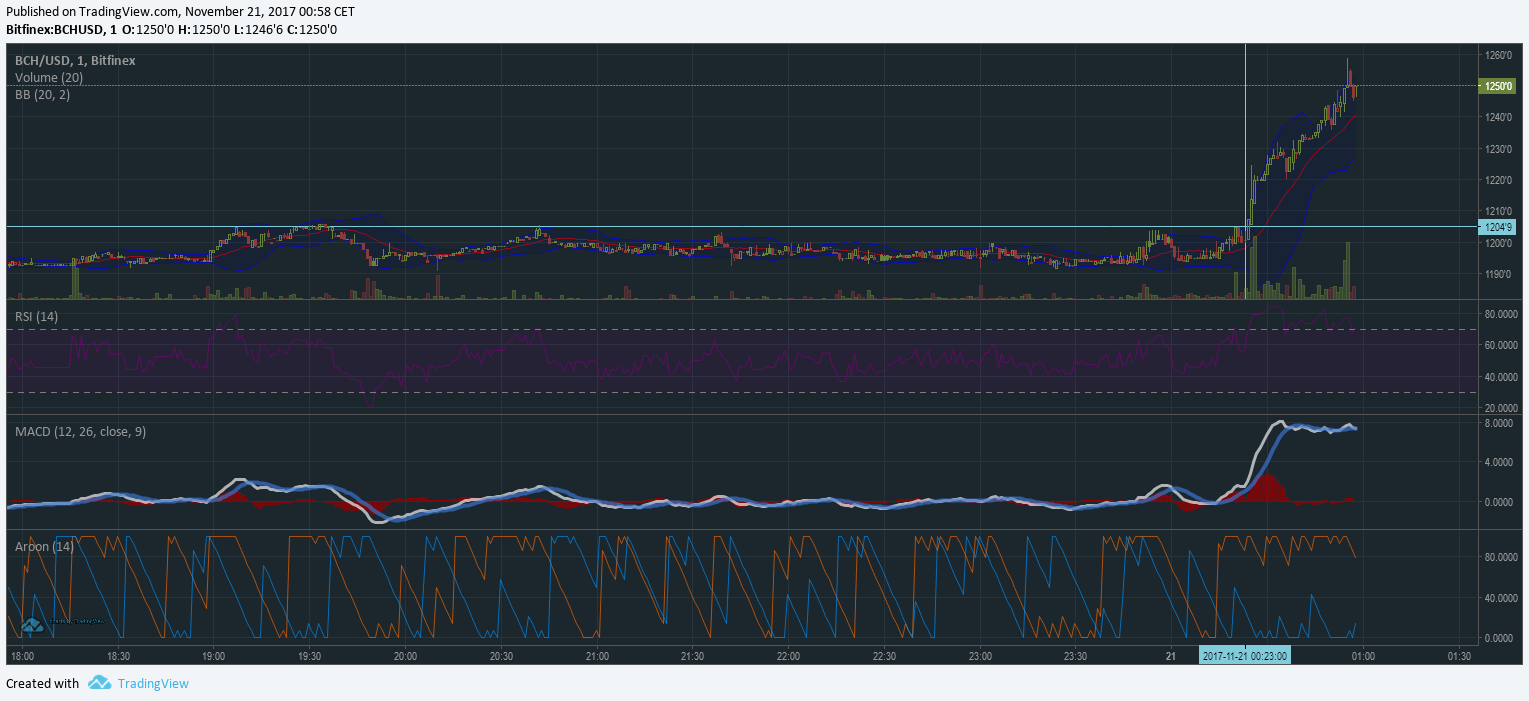Click the 1260'0 price axis label
1529x701 pixels.
pos(1498,55)
